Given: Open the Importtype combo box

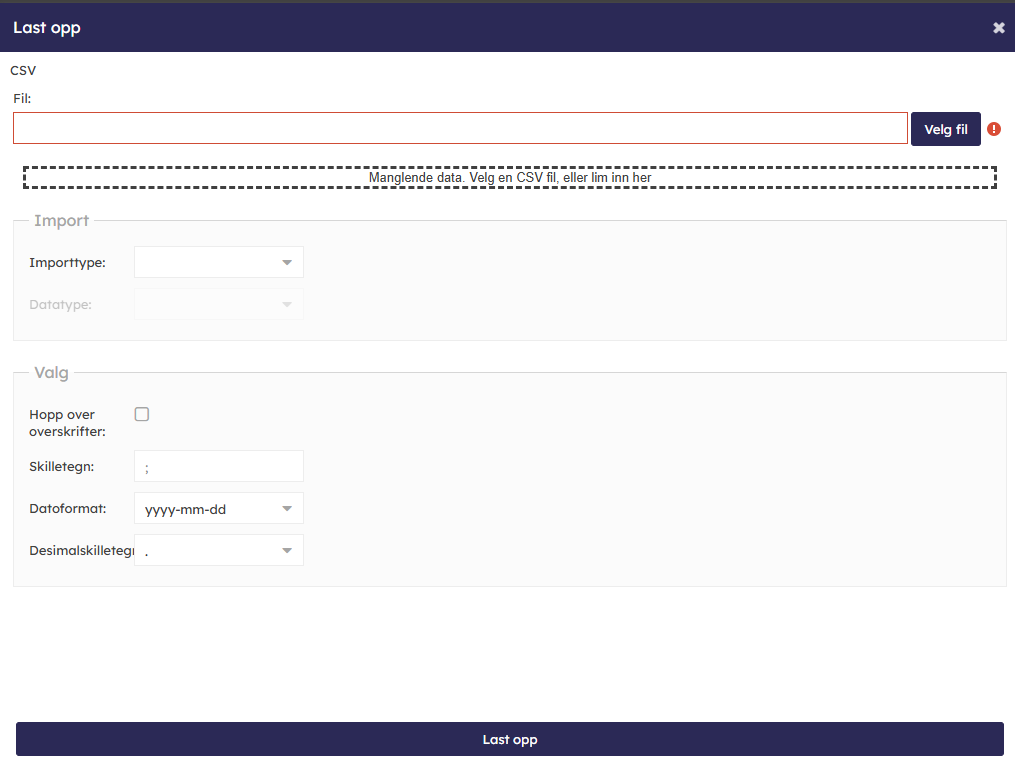Looking at the screenshot, I should click(208, 263).
